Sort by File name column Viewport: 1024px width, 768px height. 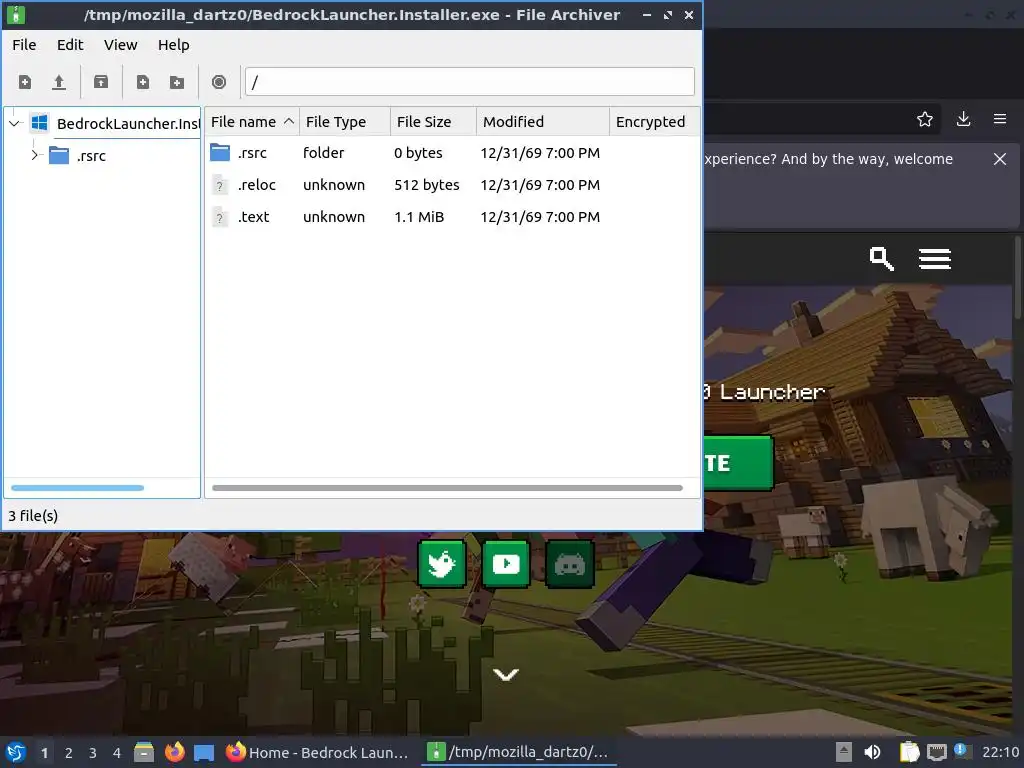tap(251, 122)
